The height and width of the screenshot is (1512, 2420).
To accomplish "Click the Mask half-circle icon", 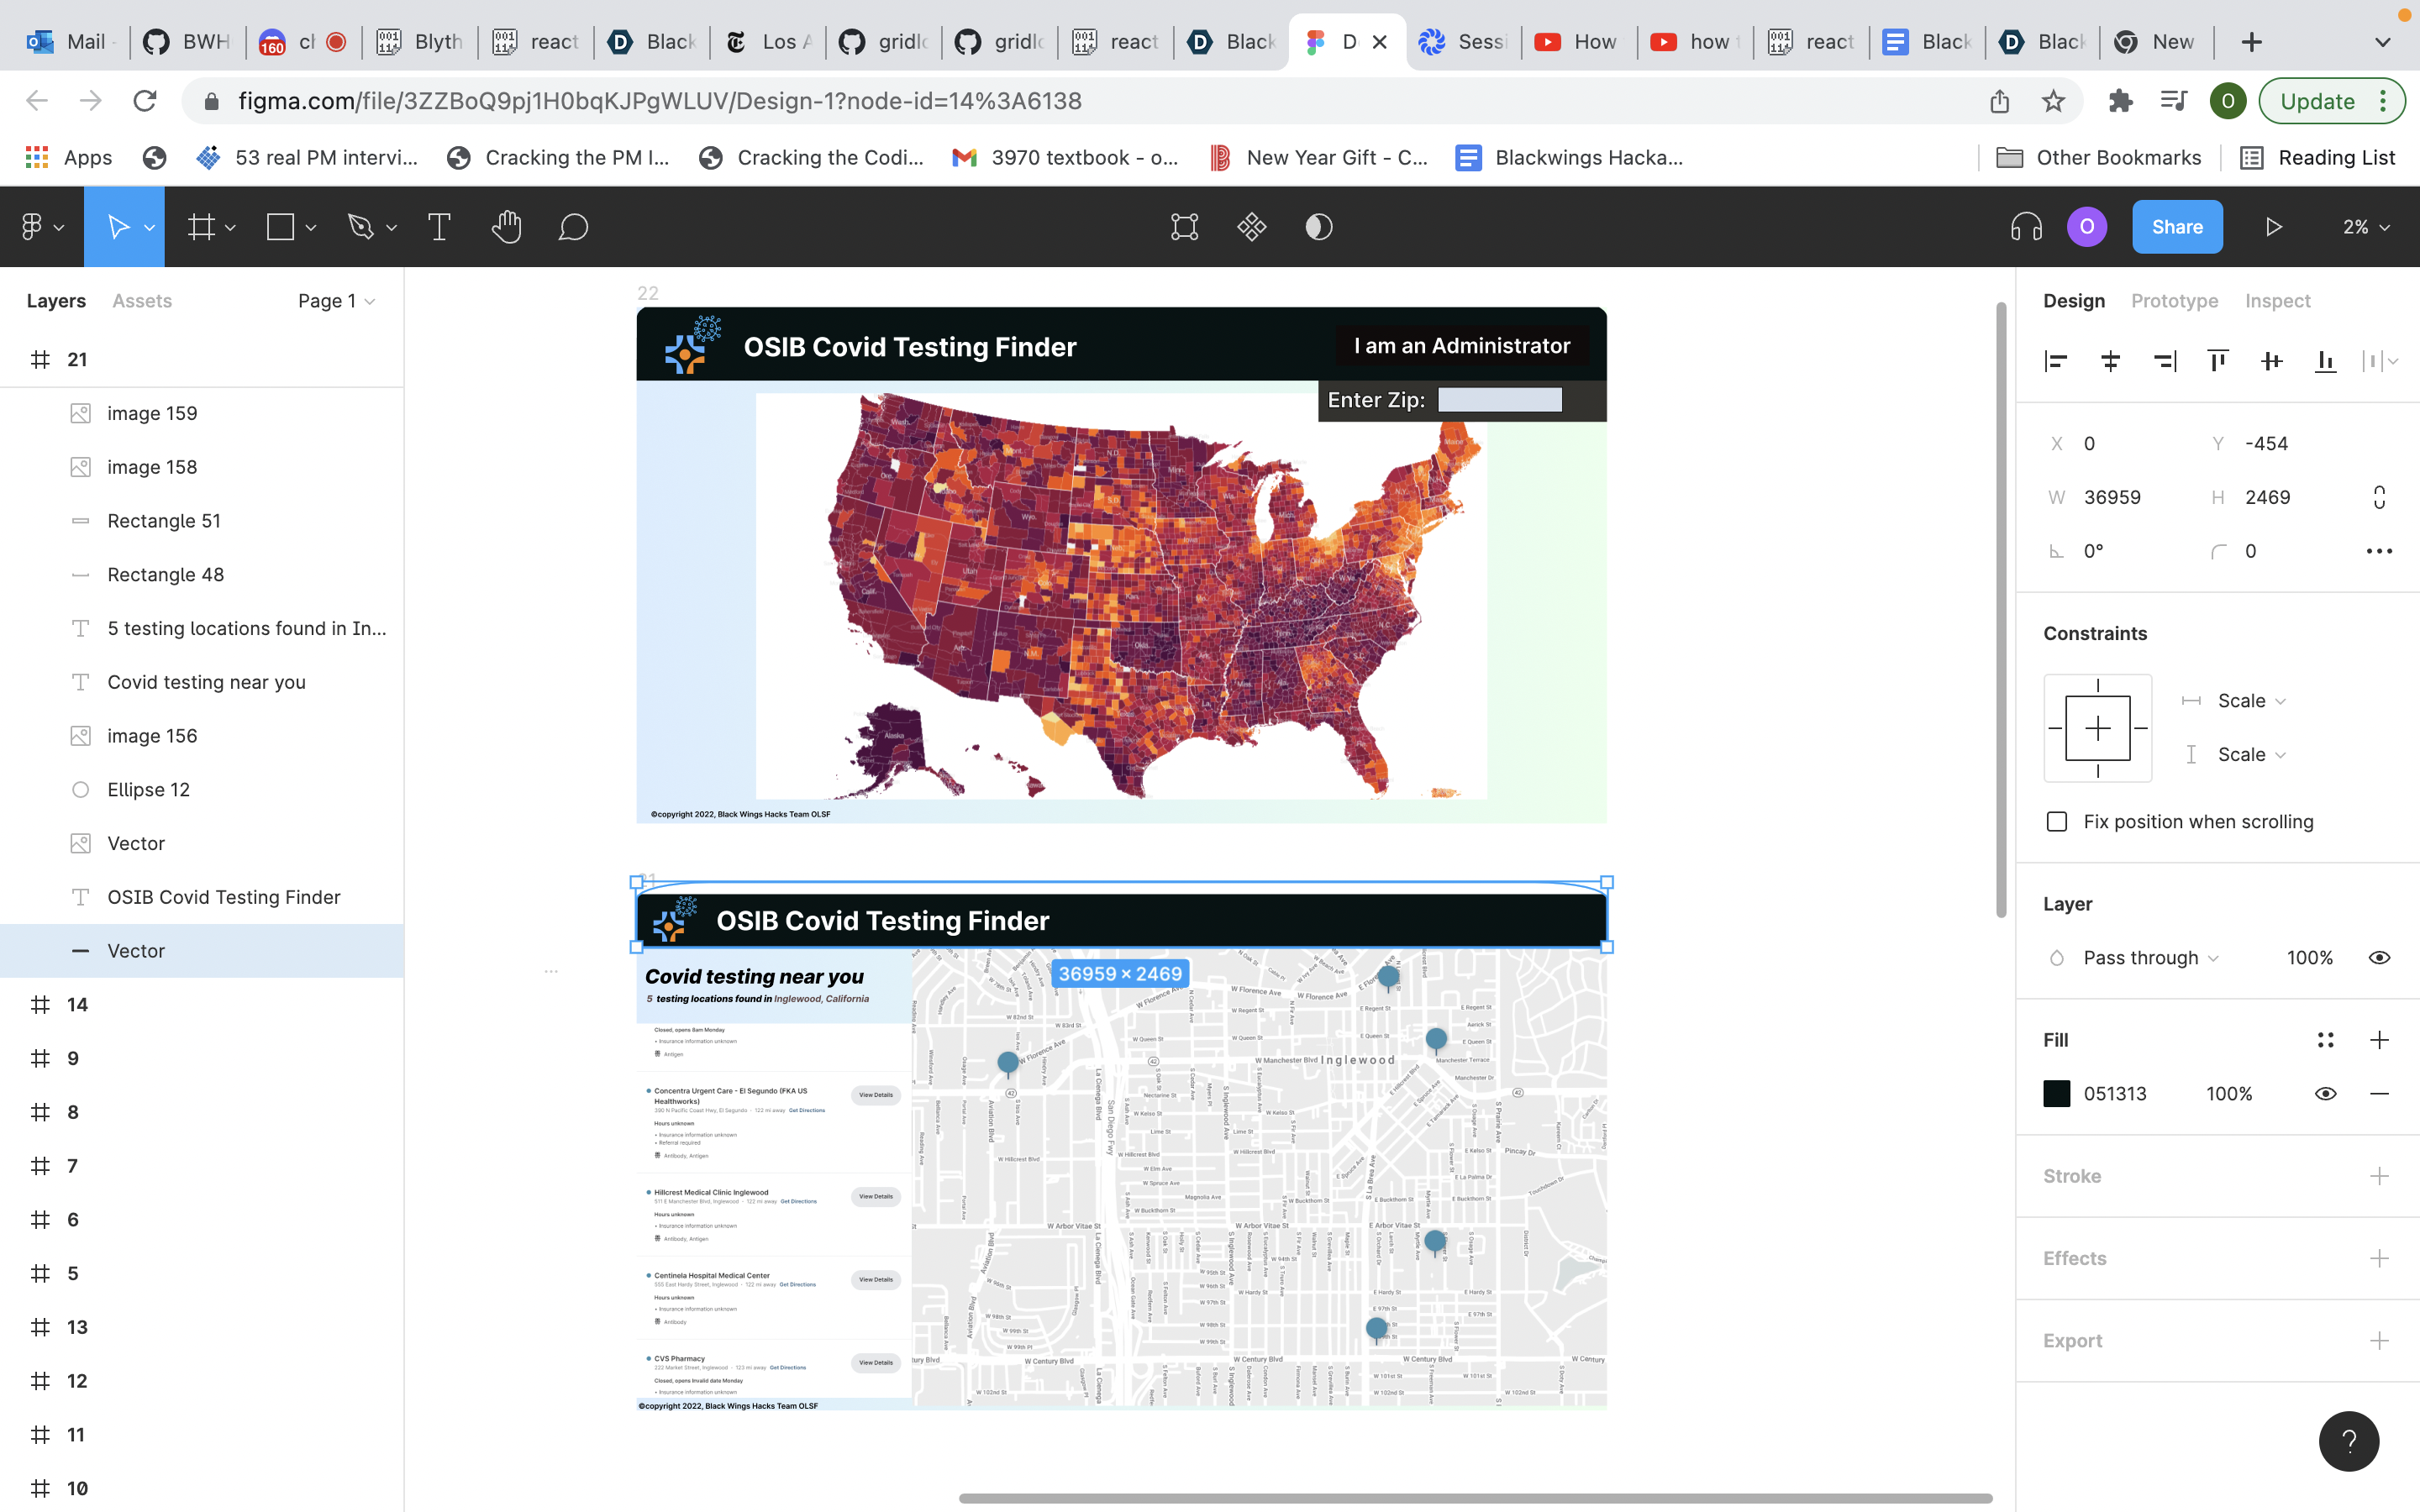I will [1318, 227].
